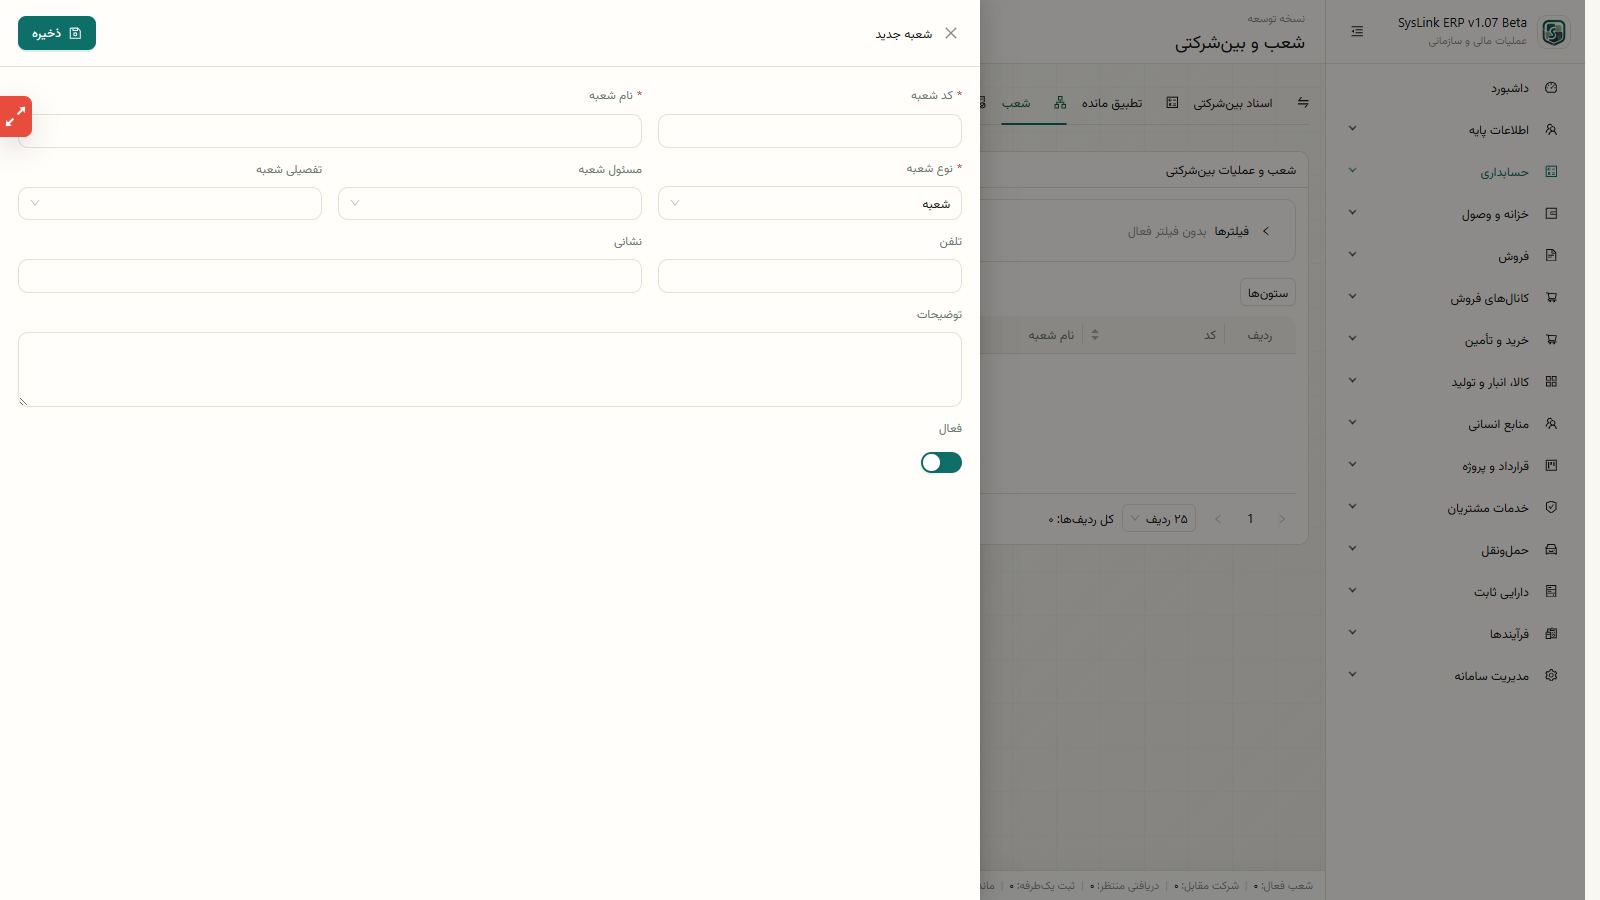Click the کالا، انبار و تولید grid icon
This screenshot has width=1600, height=900.
click(x=1551, y=382)
